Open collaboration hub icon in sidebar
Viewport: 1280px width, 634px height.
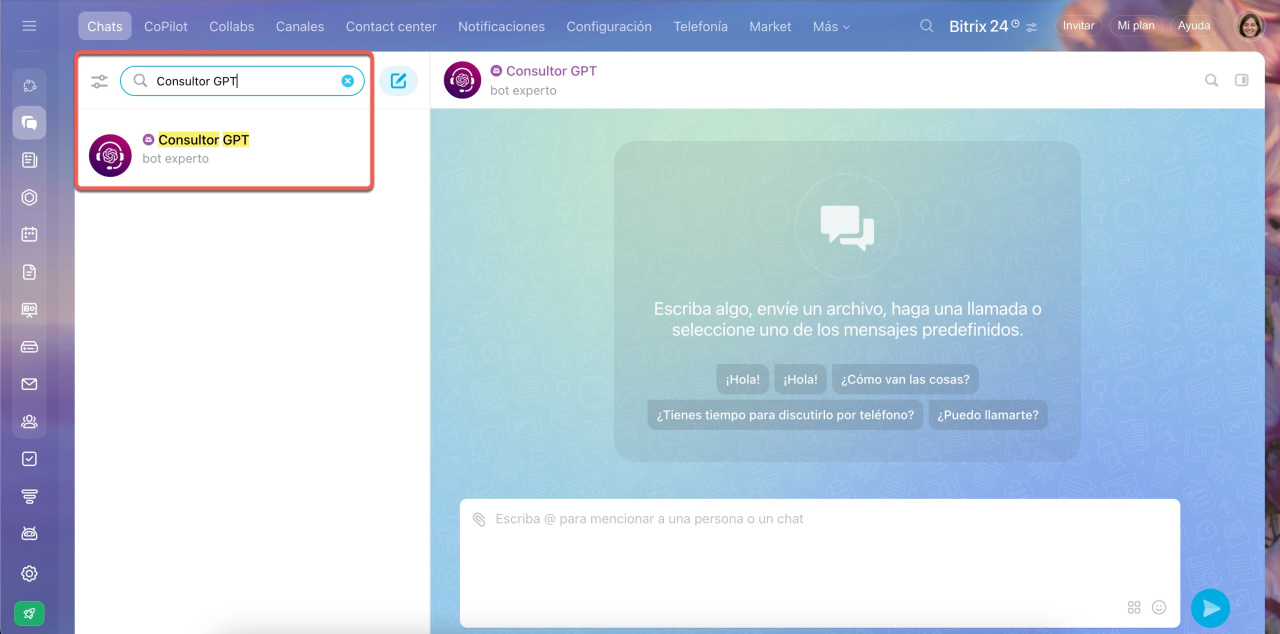click(x=29, y=86)
